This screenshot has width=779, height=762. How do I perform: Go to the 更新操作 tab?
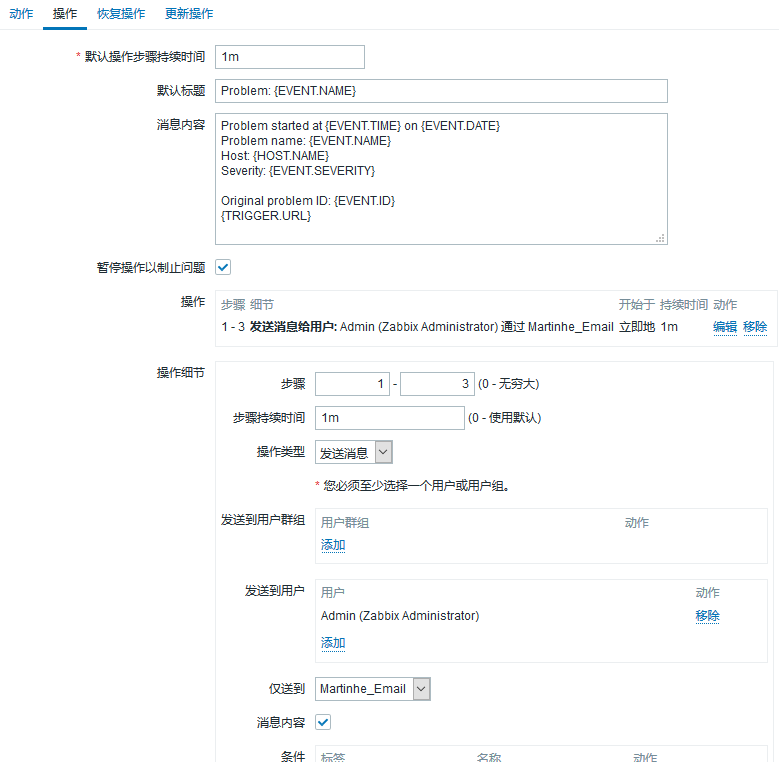click(x=188, y=14)
